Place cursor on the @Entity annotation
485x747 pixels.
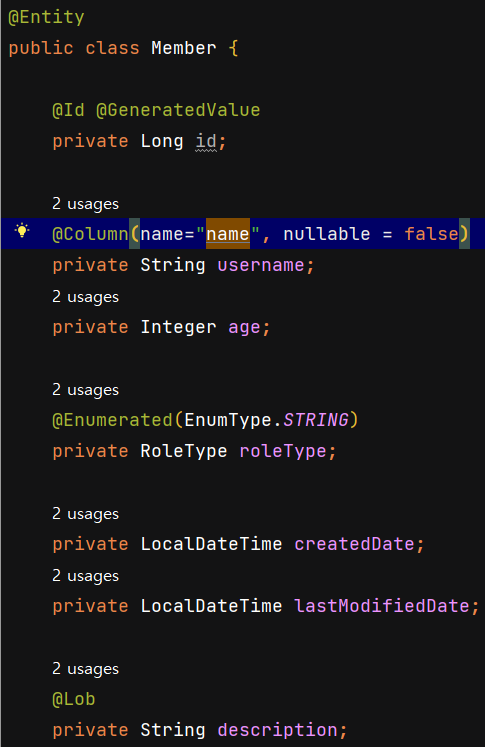(46, 18)
